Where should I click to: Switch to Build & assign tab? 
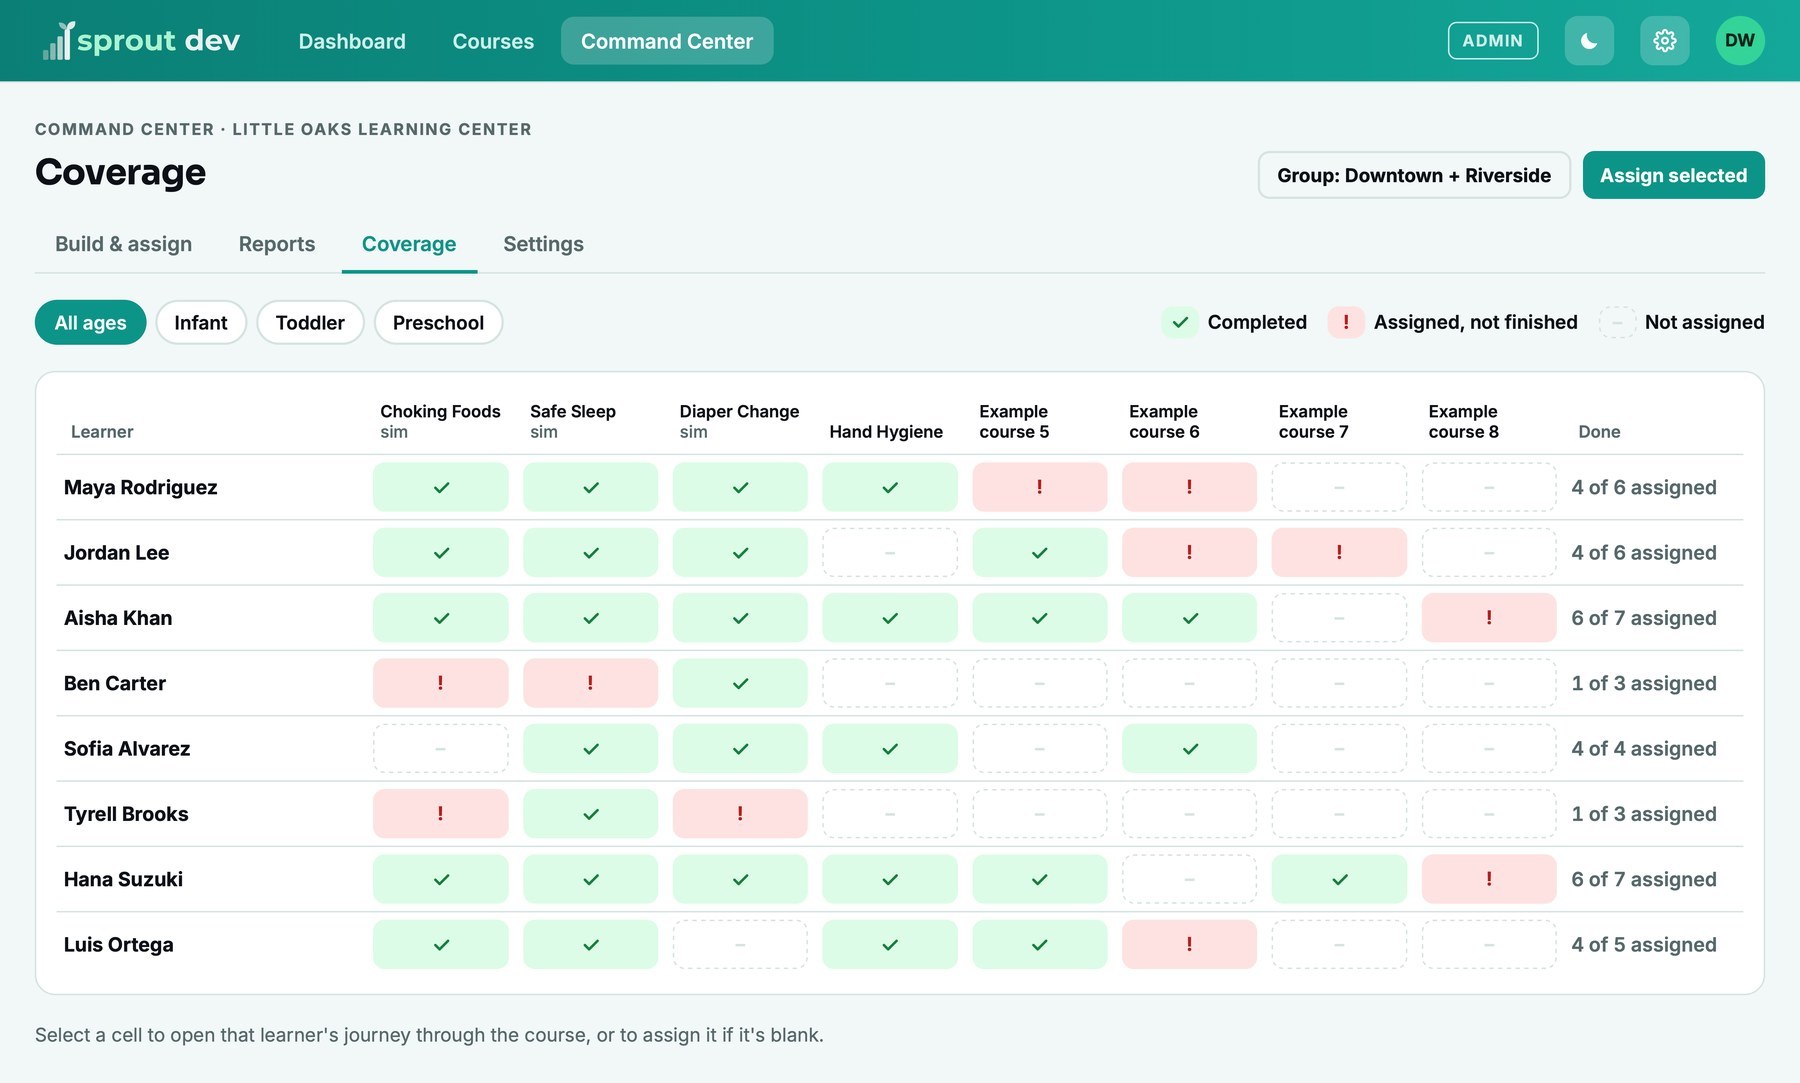coord(123,244)
